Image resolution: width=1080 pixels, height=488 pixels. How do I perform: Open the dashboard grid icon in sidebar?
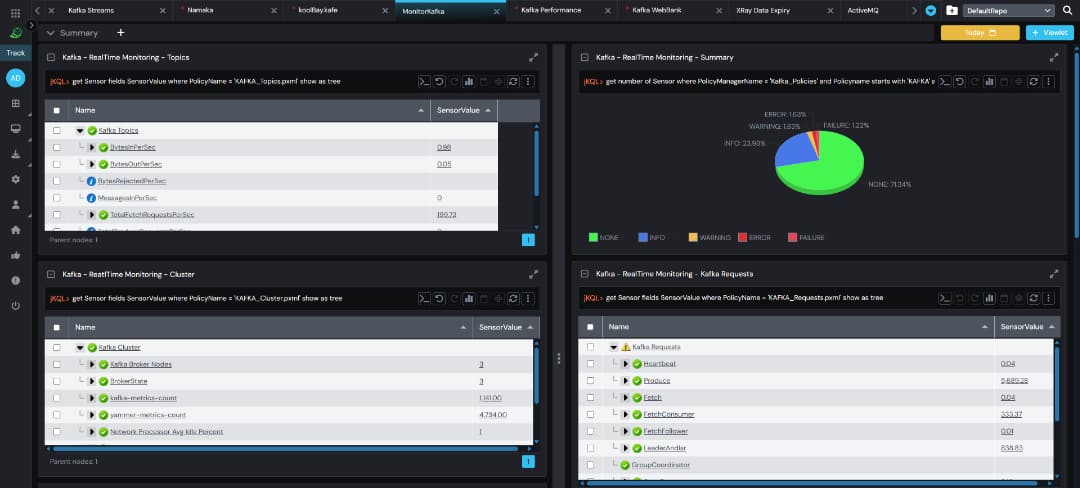(x=15, y=104)
